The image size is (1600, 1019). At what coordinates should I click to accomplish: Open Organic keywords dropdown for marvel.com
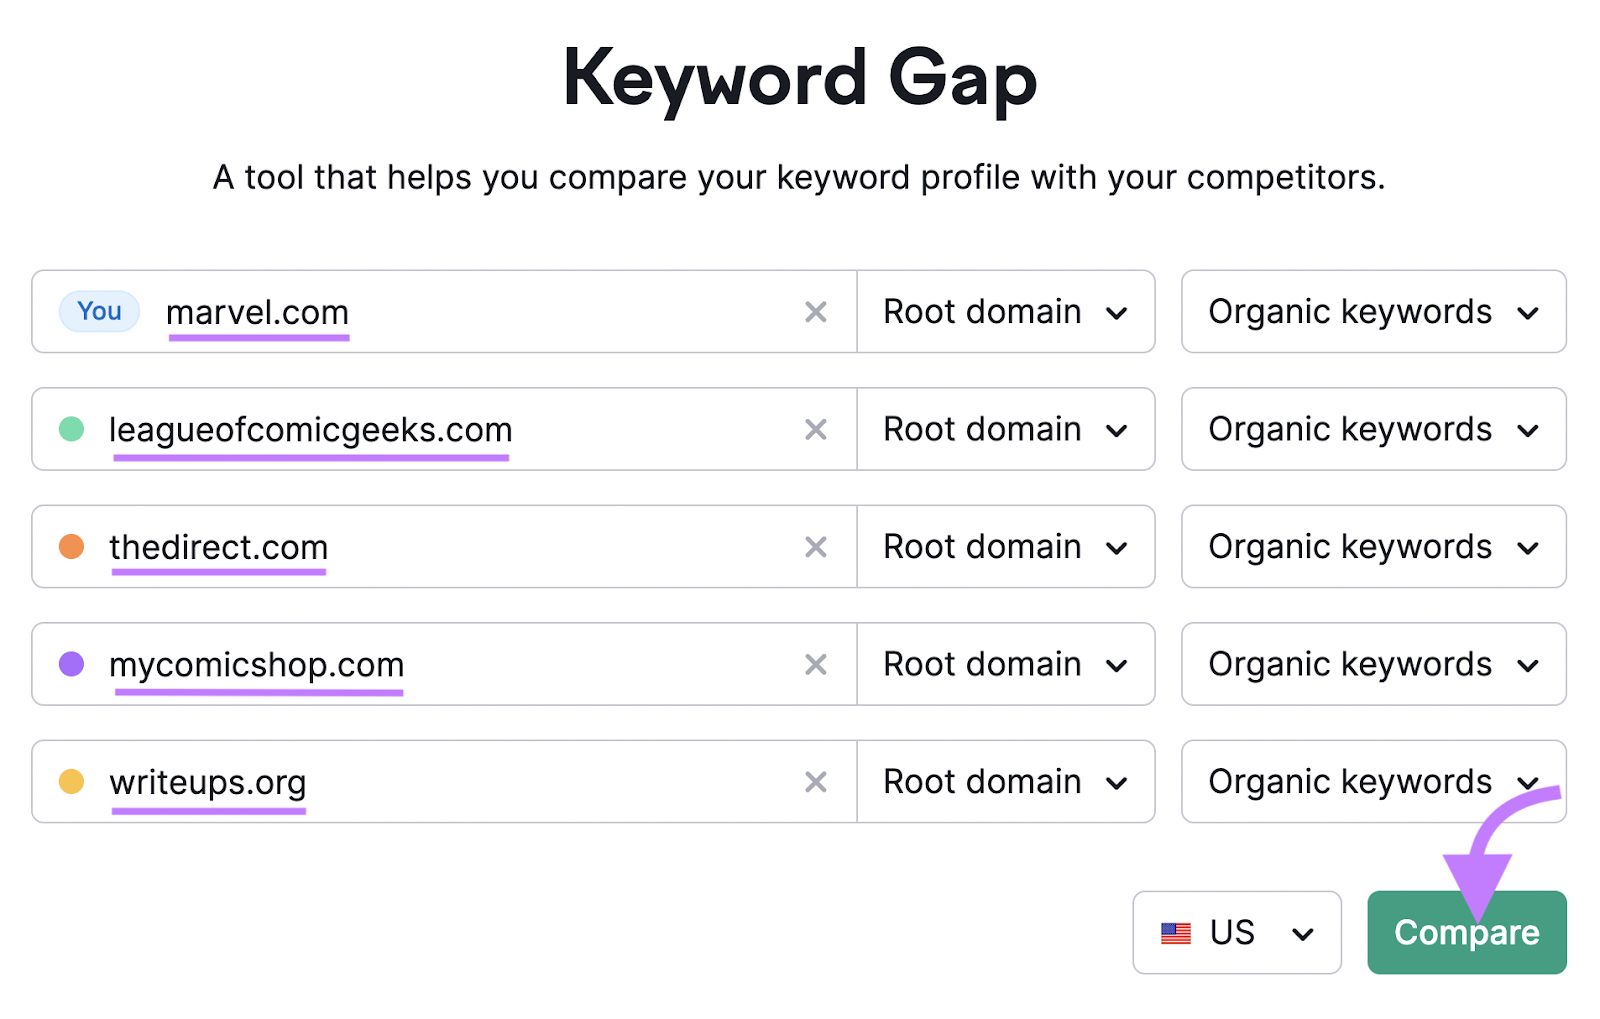(x=1372, y=312)
